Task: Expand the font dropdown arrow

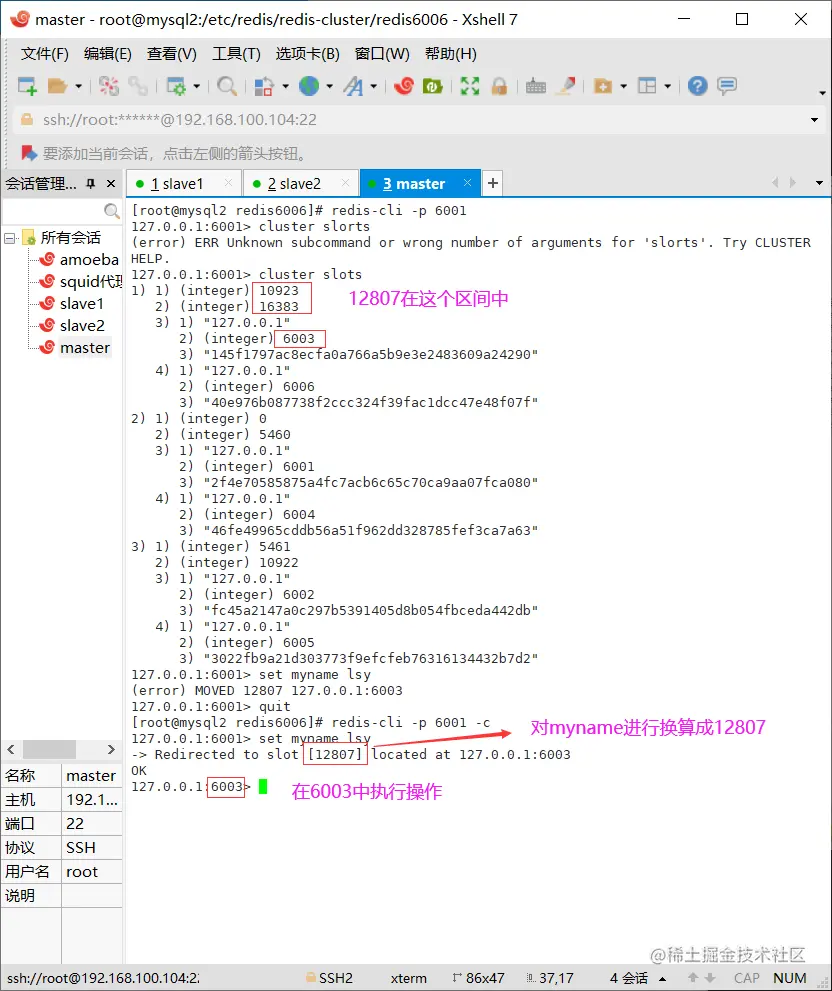Action: (374, 86)
